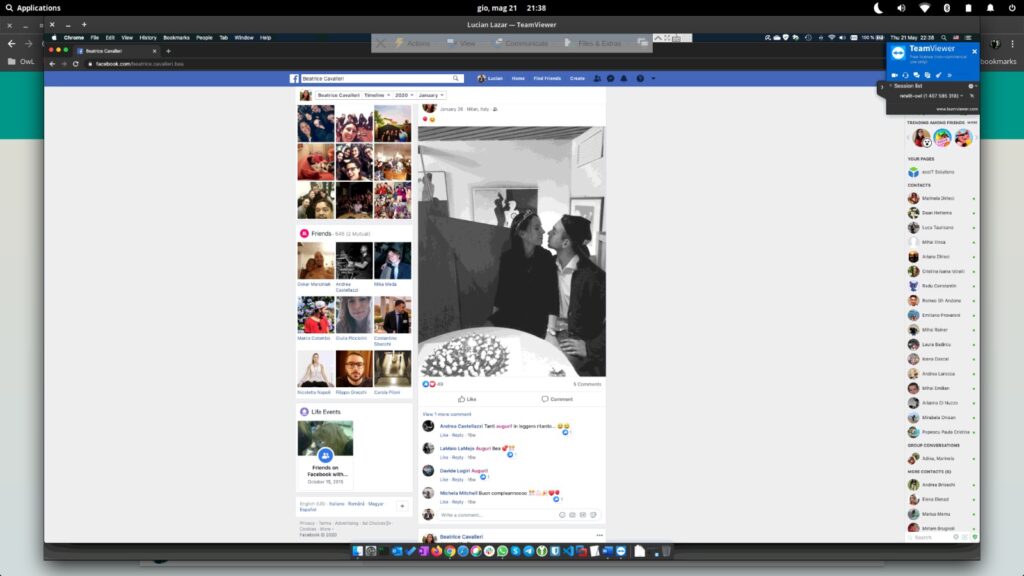This screenshot has height=576, width=1024.
Task: Click the Facebook logo icon
Action: (x=295, y=78)
